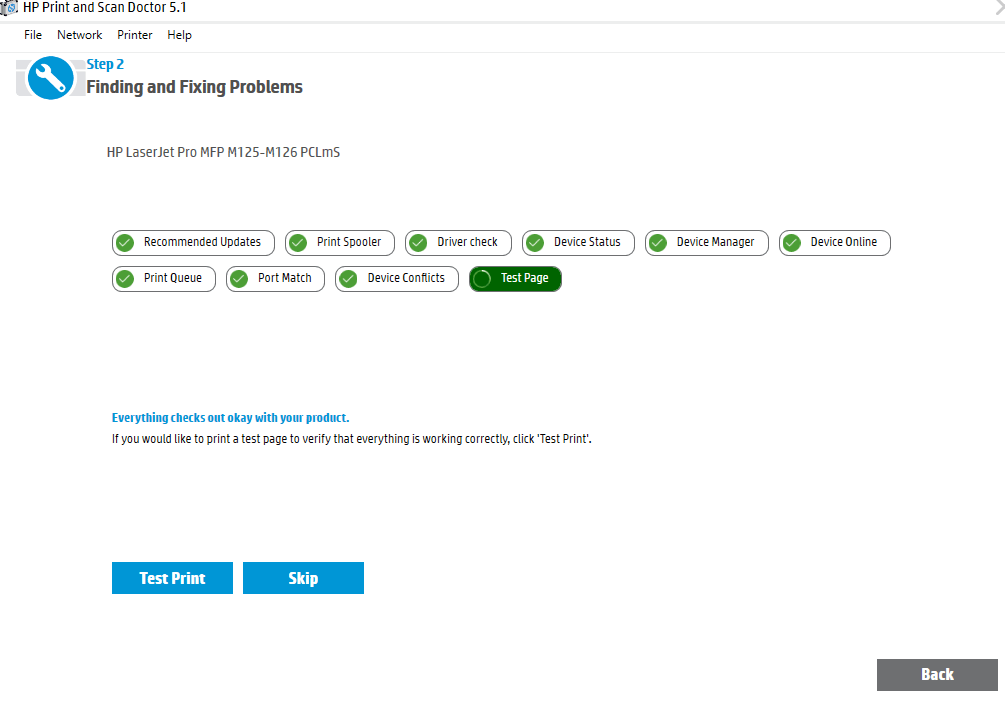Open the Printer menu
The image size is (1005, 711).
click(x=135, y=35)
